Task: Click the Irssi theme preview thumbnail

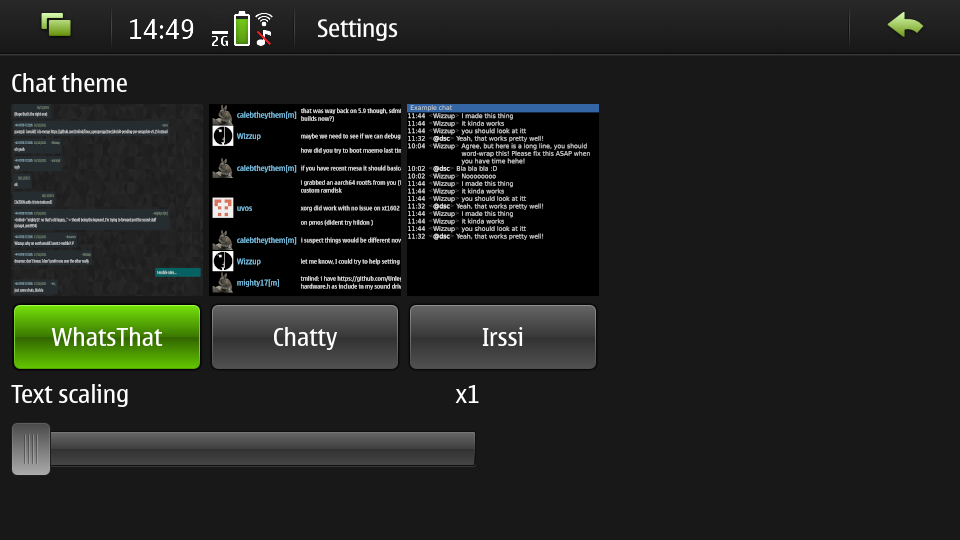Action: pos(503,200)
